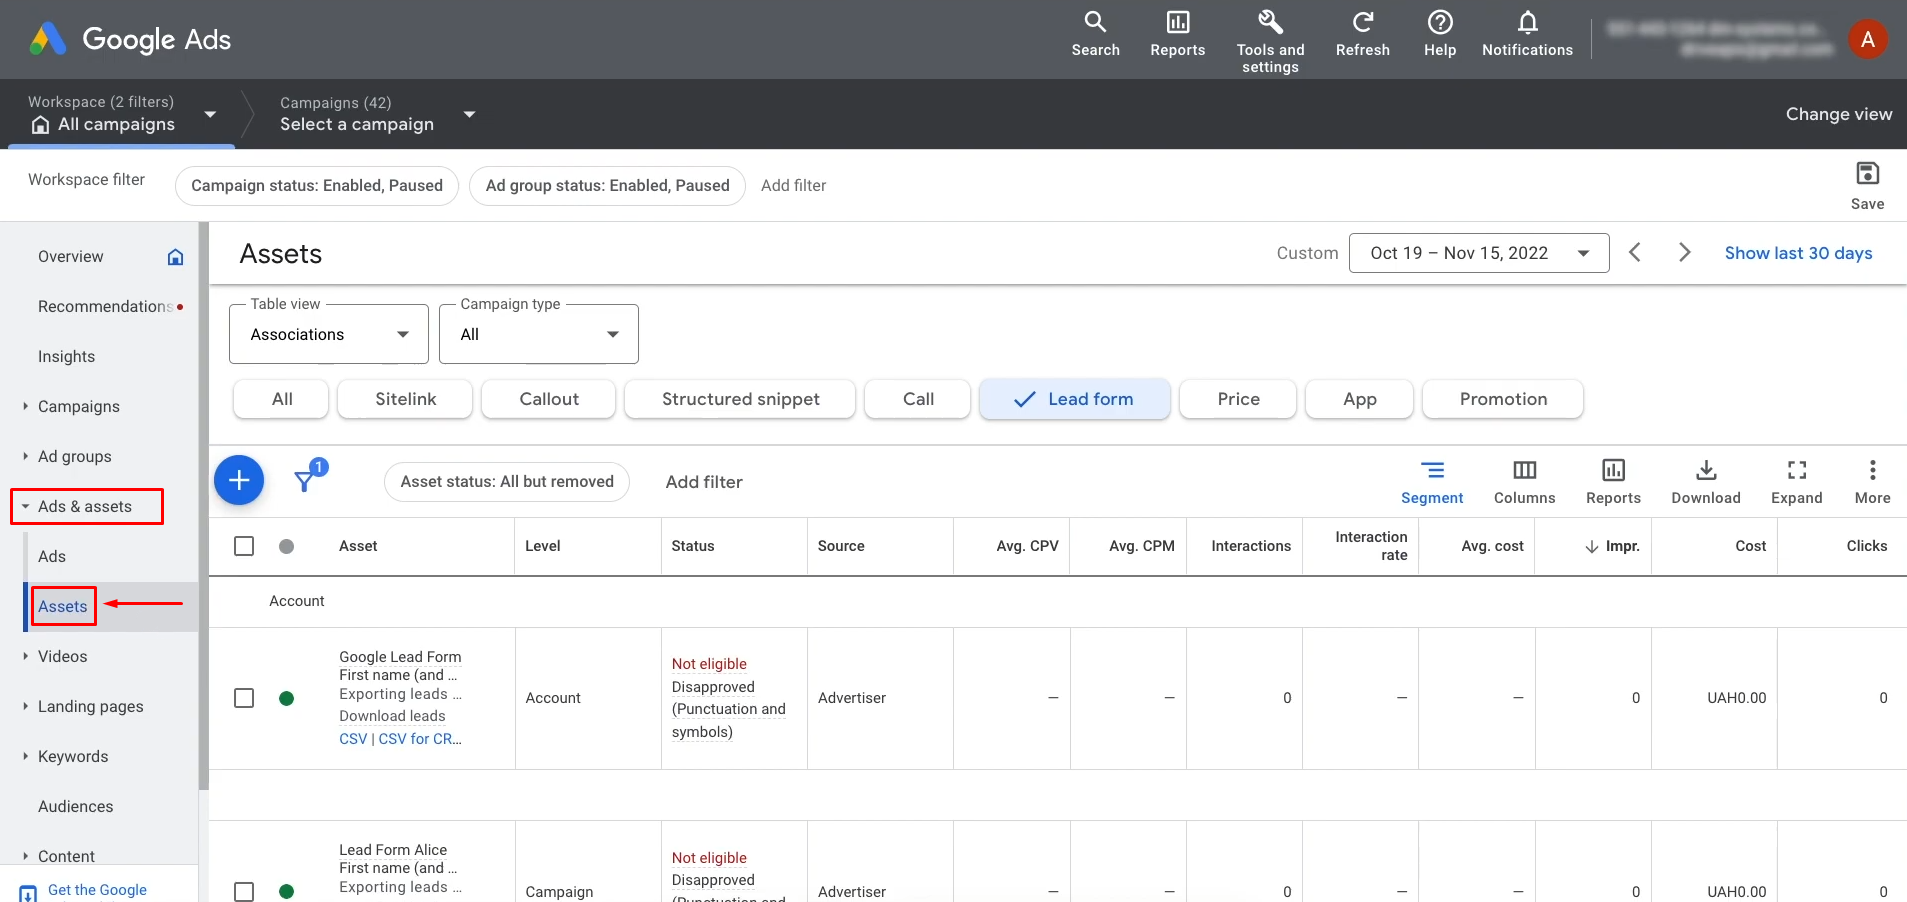Click the CSV download leads link
1907x902 pixels.
tap(353, 739)
